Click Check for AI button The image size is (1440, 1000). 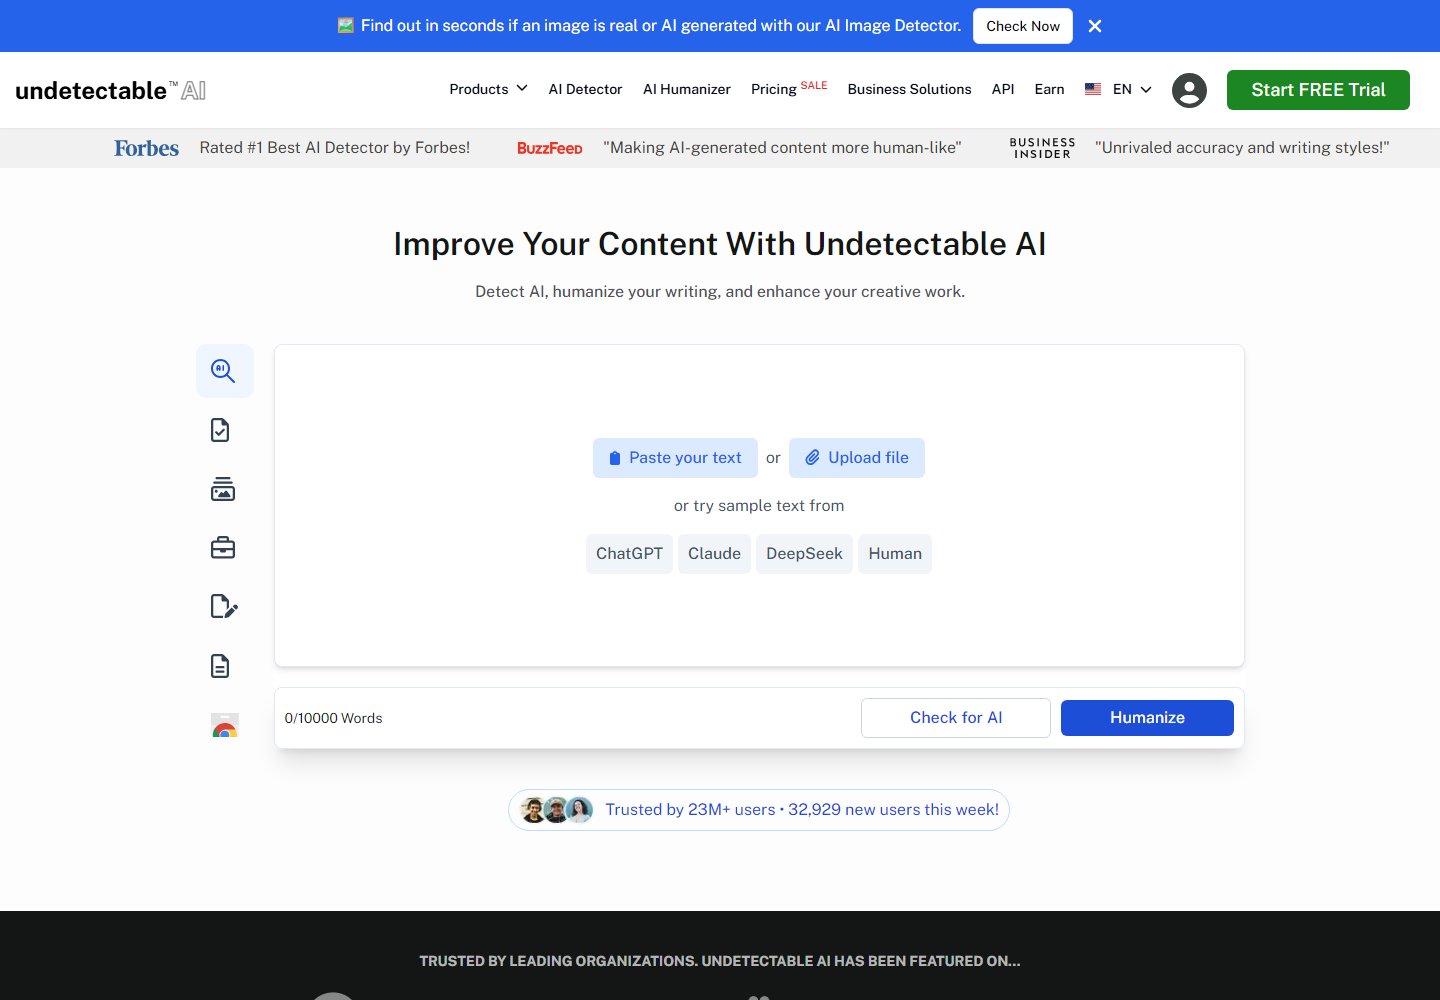956,718
